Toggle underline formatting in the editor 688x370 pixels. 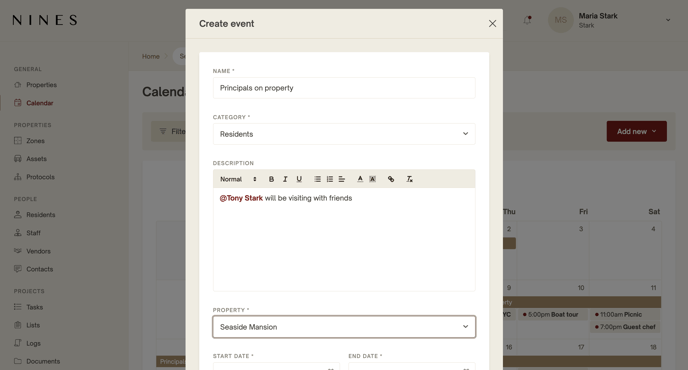click(299, 179)
